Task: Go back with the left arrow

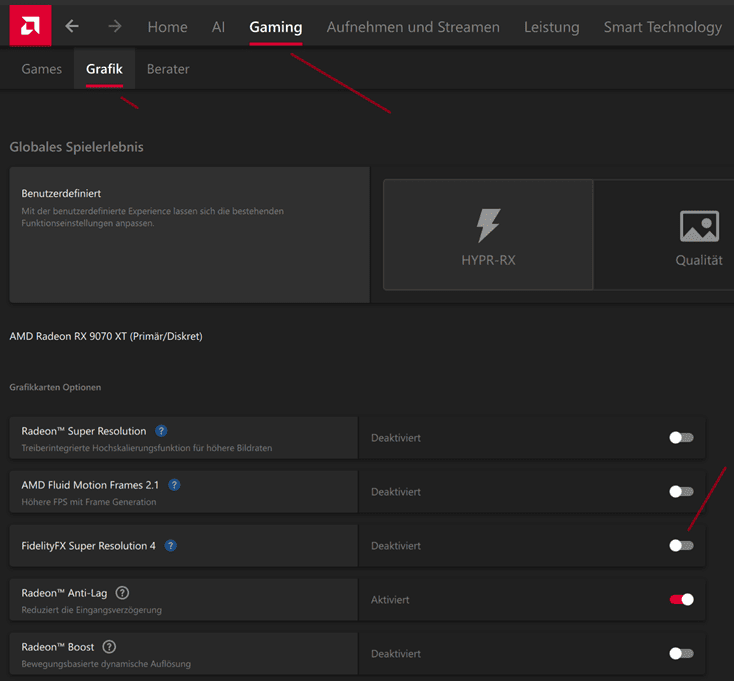Action: [72, 26]
